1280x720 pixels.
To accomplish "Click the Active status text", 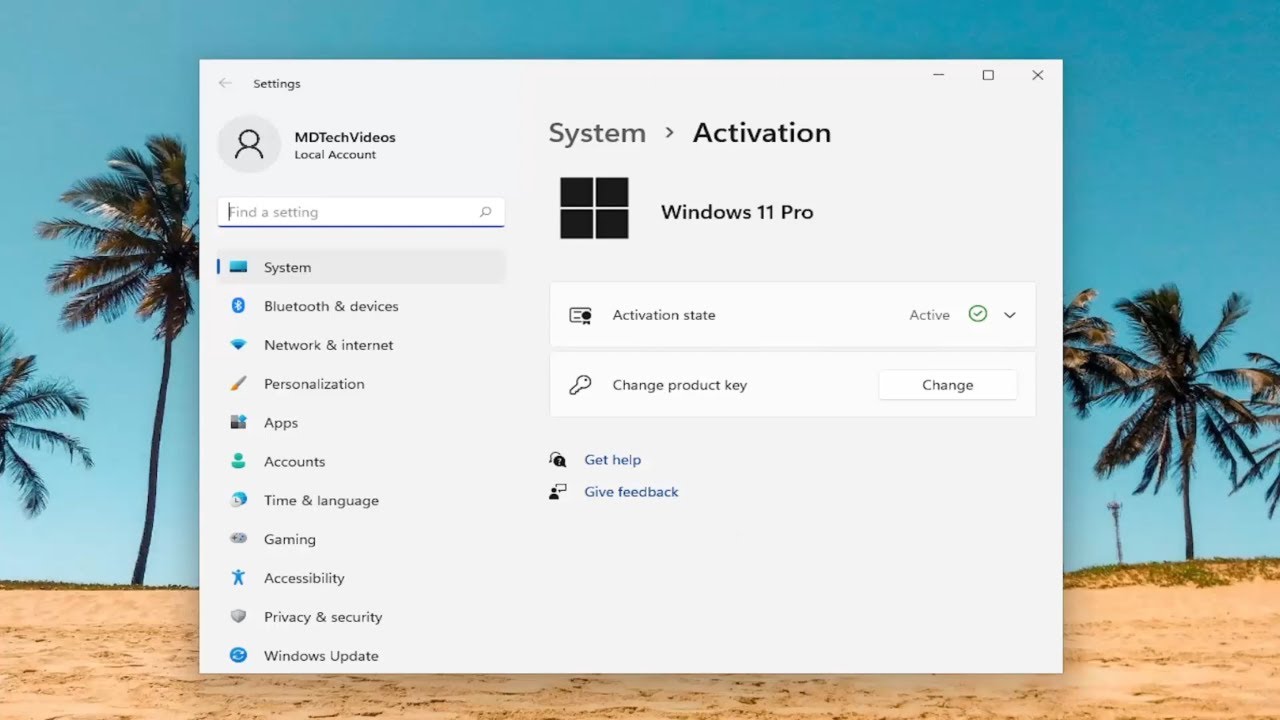I will click(x=929, y=315).
